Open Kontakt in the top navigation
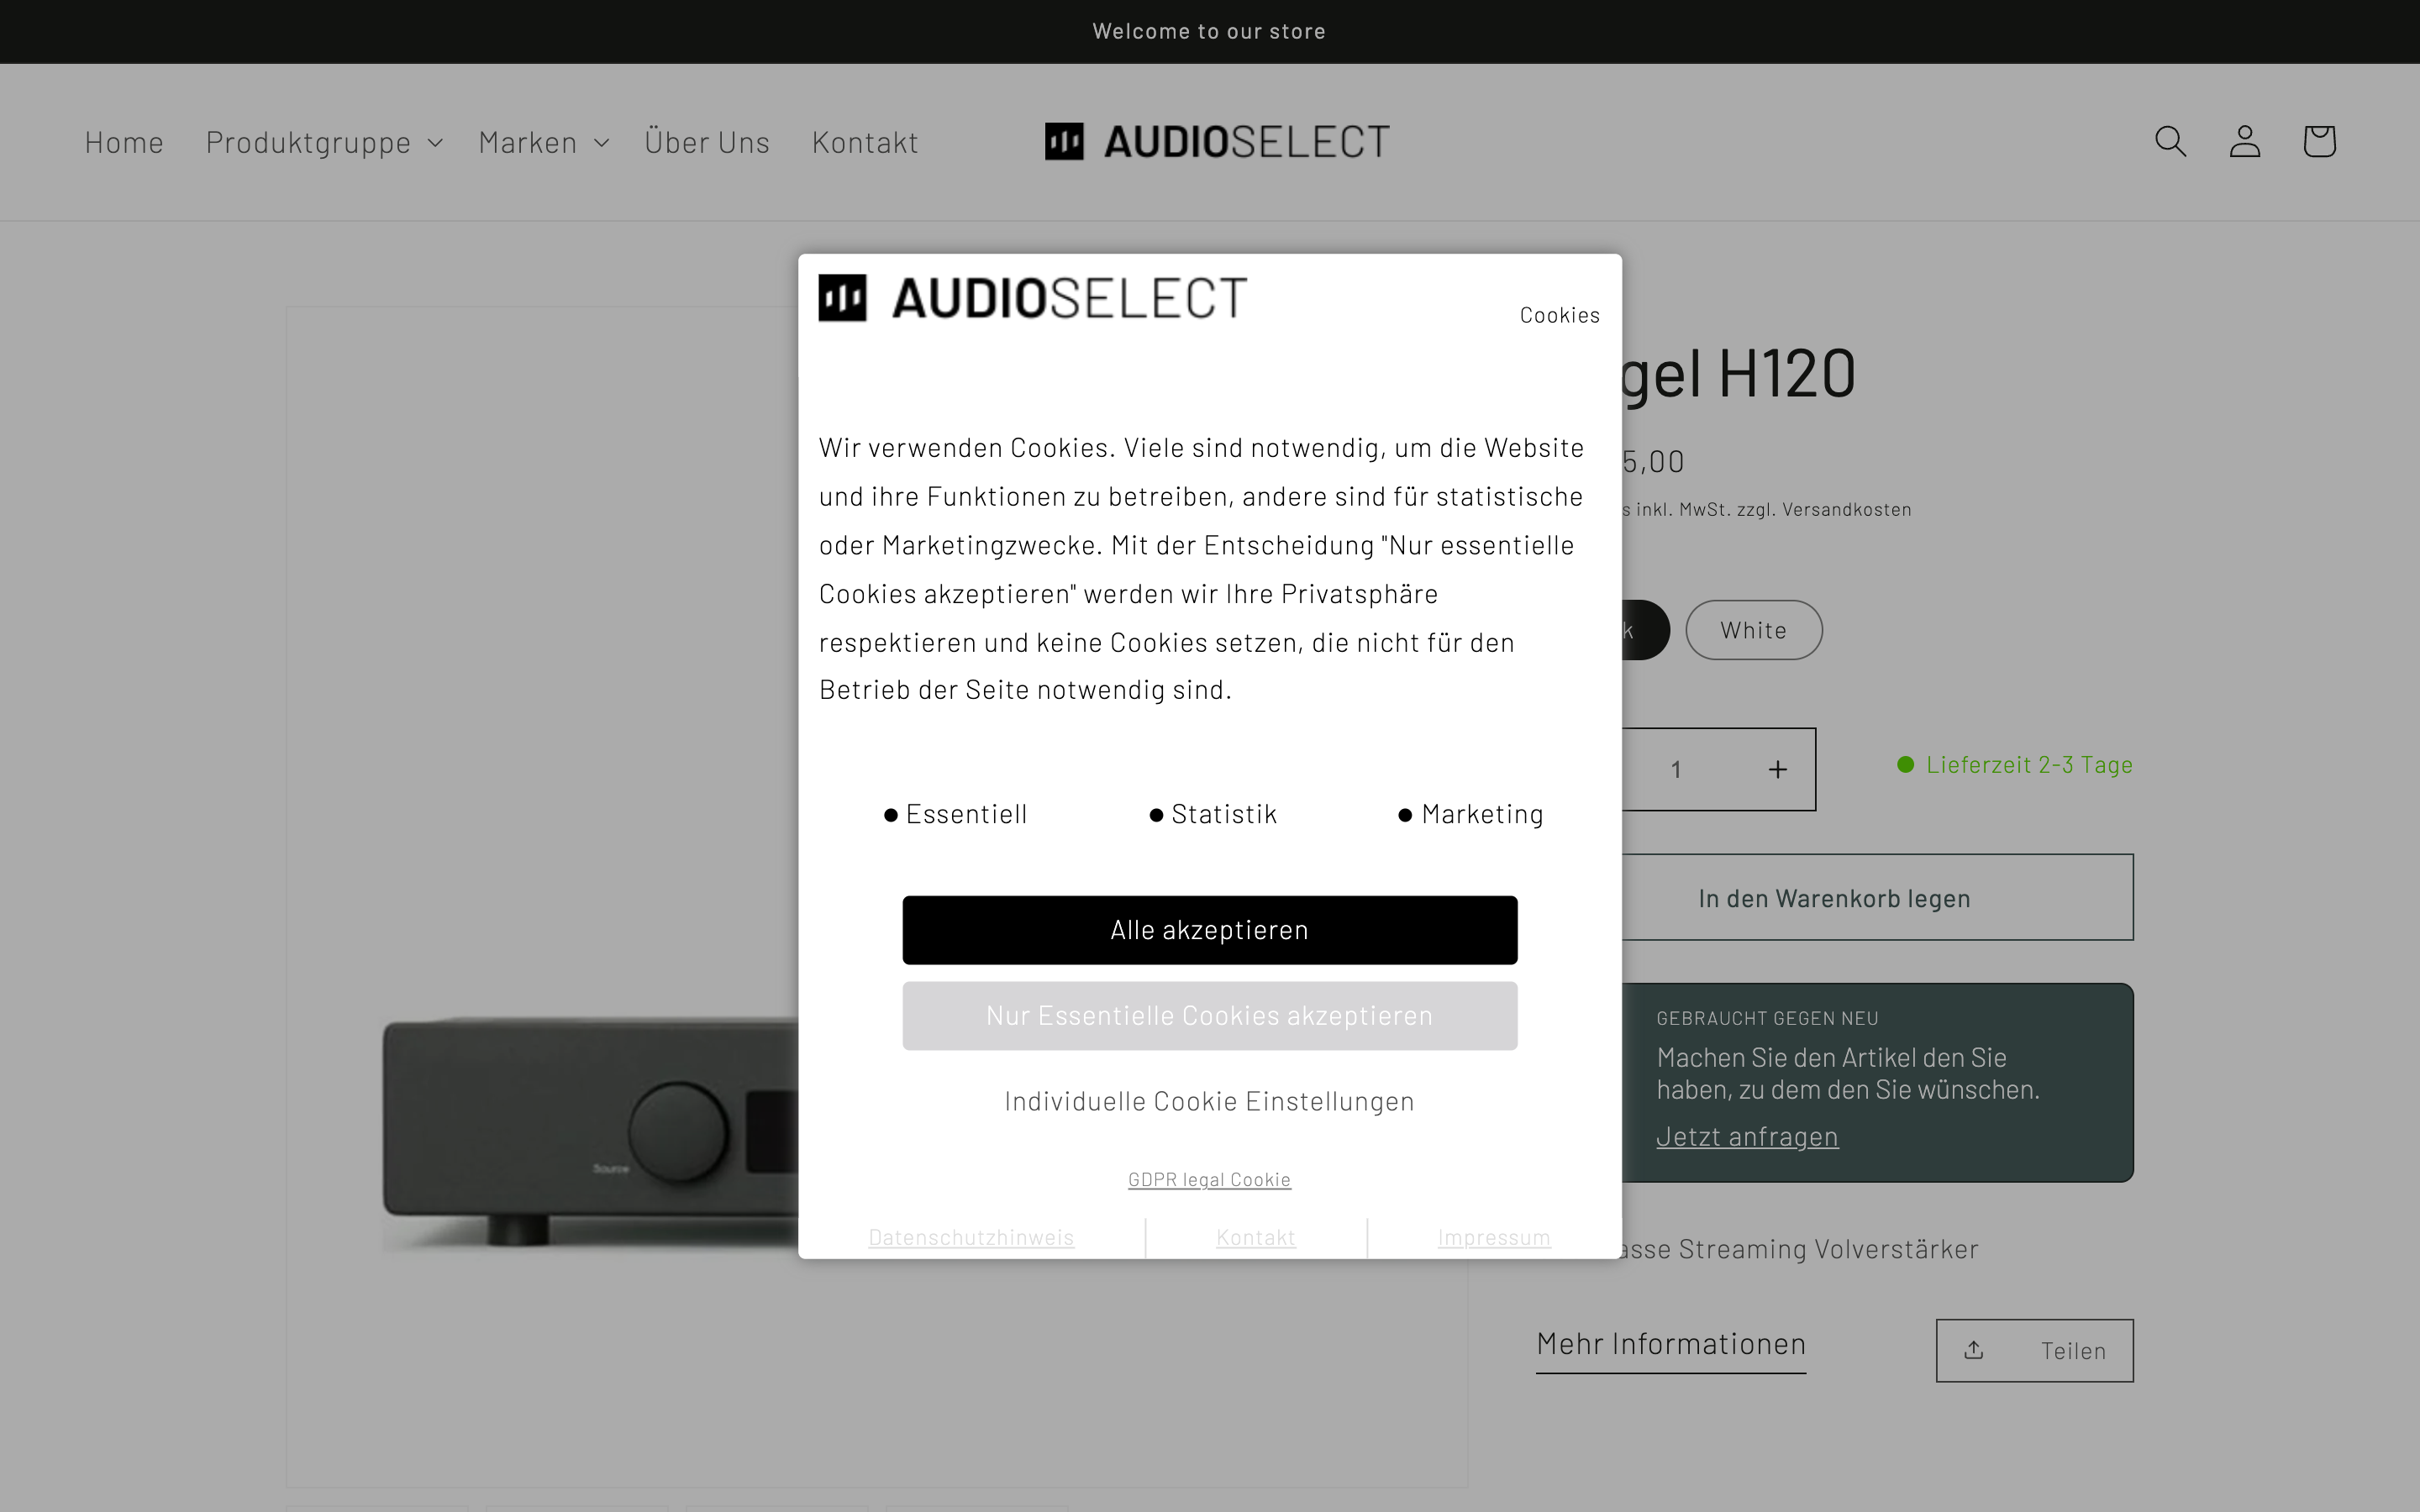Screen dimensions: 2420x1512 (x=865, y=142)
